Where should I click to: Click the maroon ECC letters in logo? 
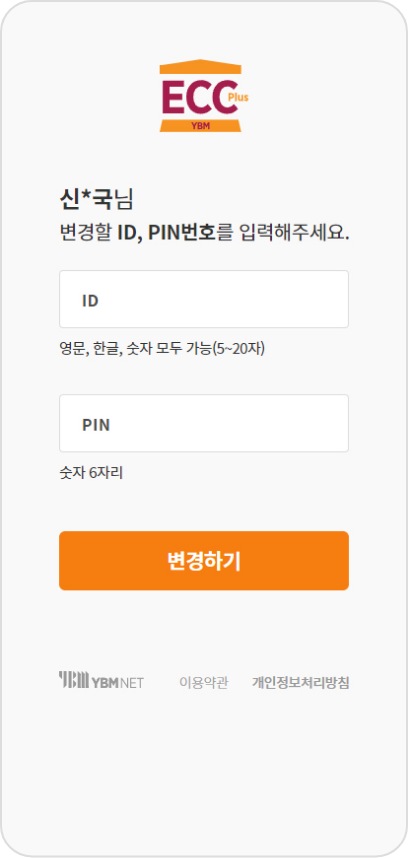pos(200,97)
